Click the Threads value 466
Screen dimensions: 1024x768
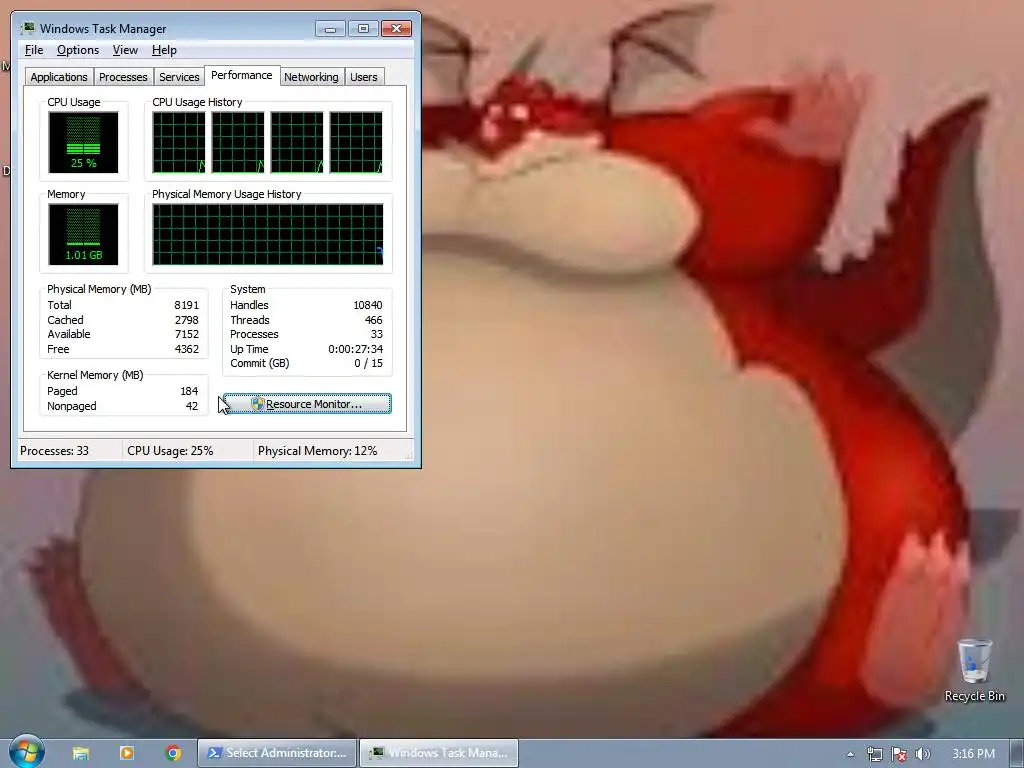pyautogui.click(x=374, y=320)
